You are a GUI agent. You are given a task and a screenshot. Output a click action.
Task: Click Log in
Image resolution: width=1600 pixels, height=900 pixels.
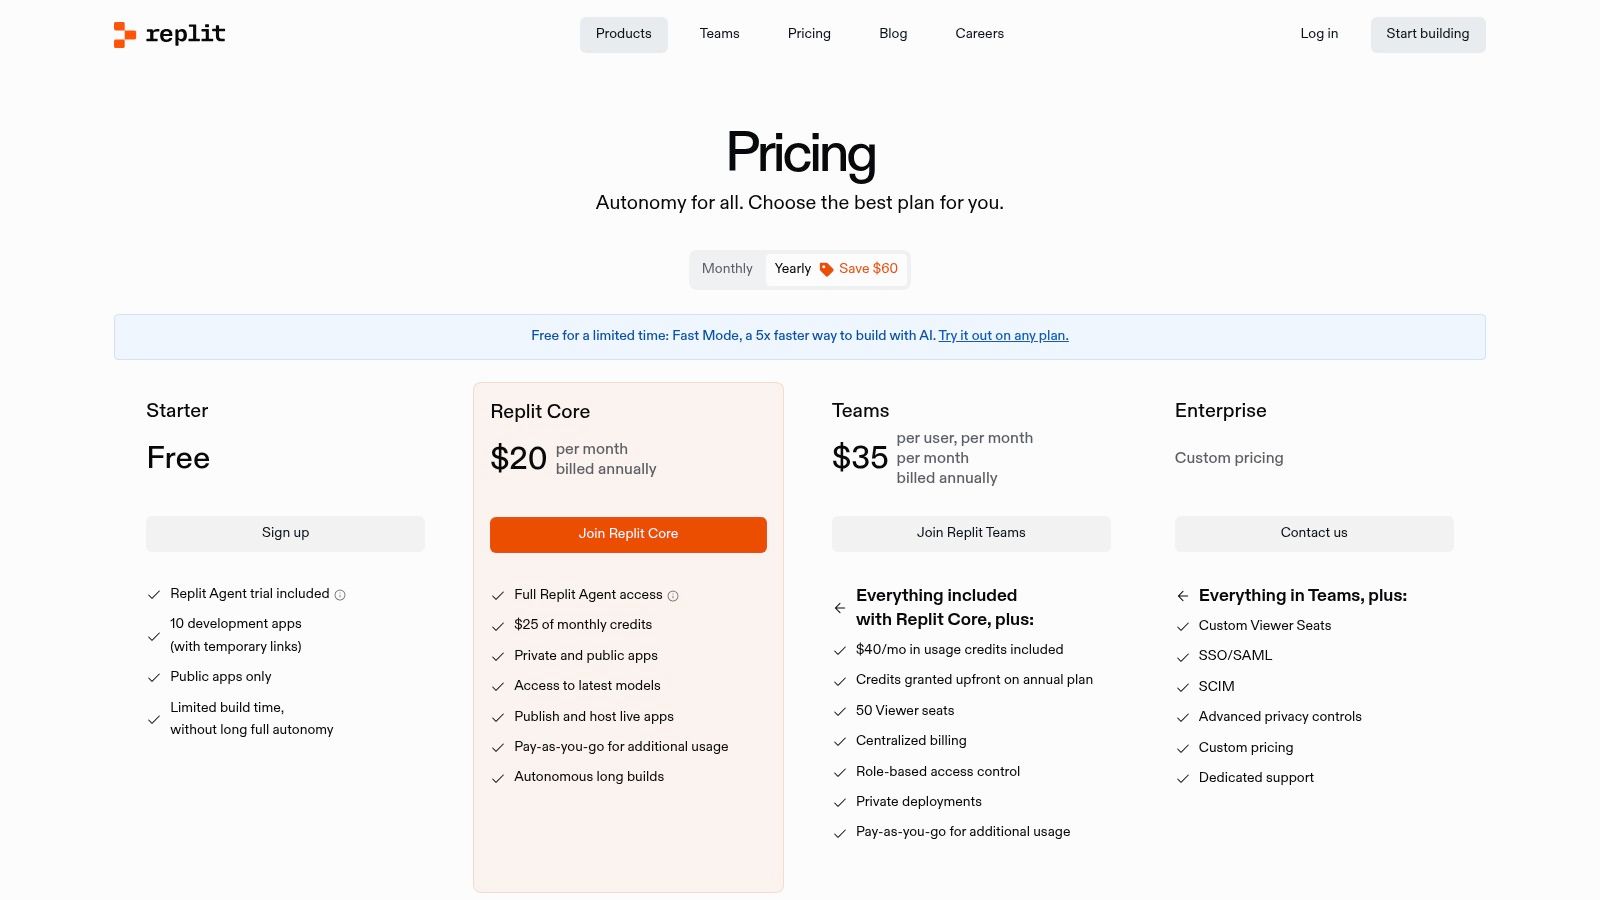click(1319, 34)
